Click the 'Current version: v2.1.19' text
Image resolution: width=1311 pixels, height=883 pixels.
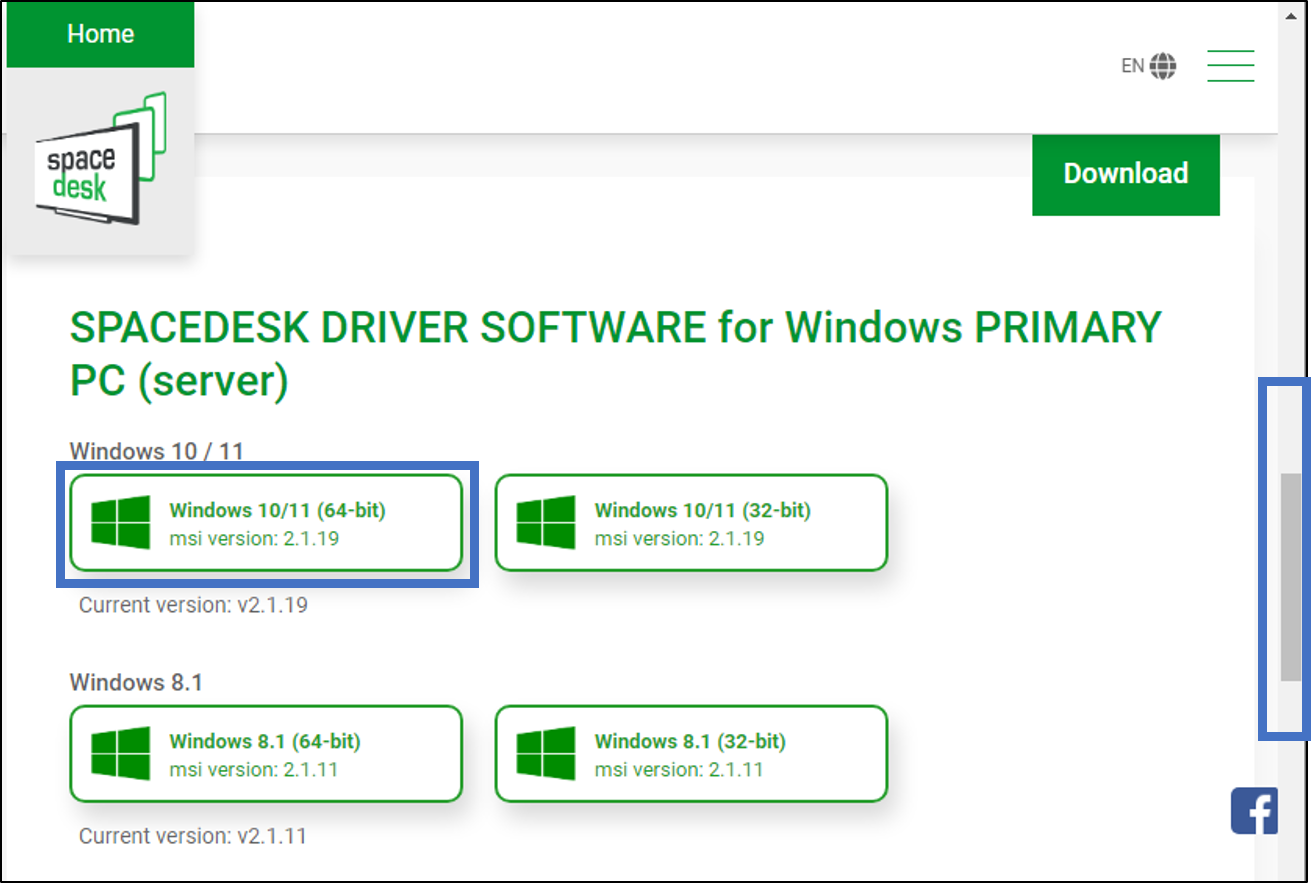click(193, 605)
